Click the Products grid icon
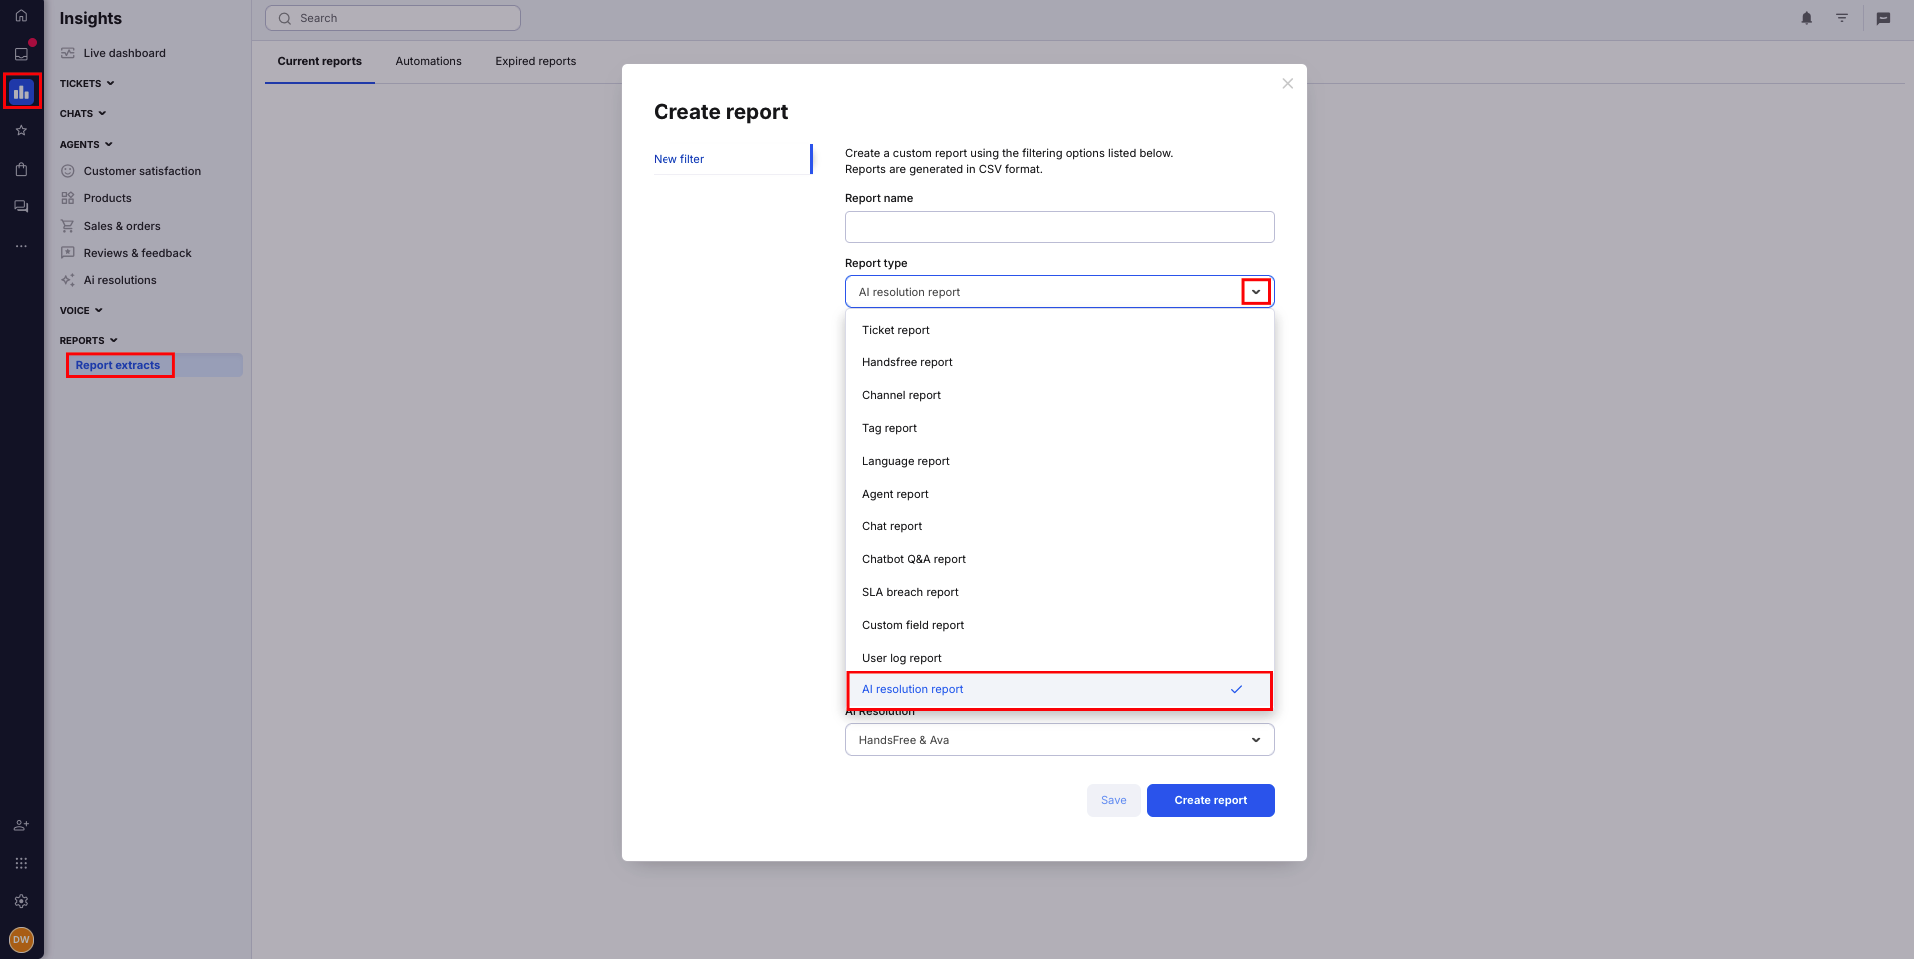The width and height of the screenshot is (1914, 959). click(x=68, y=198)
